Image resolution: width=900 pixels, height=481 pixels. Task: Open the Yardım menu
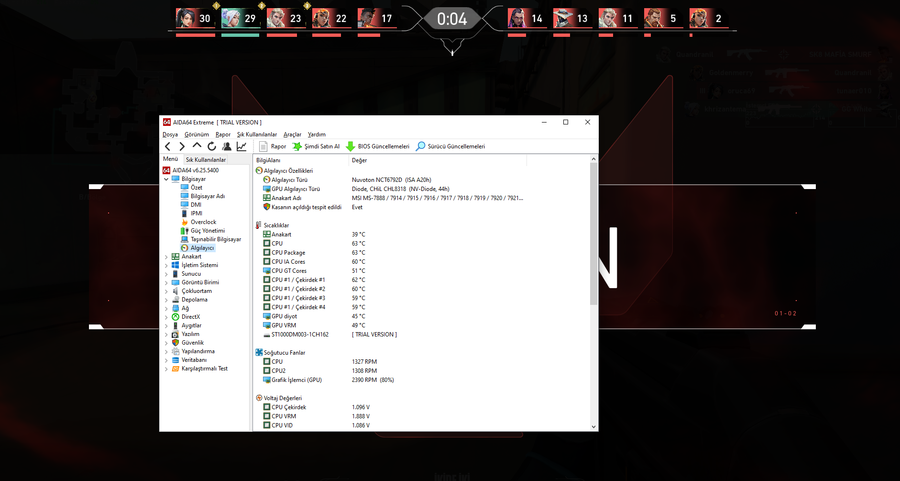pyautogui.click(x=316, y=134)
